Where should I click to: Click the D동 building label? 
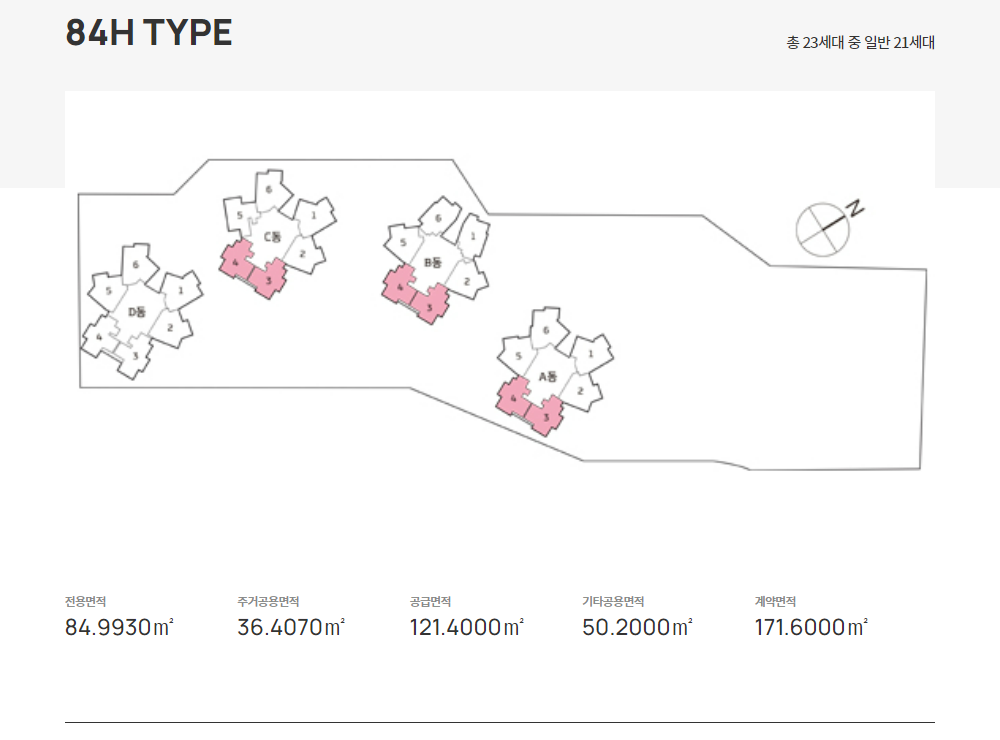click(137, 312)
